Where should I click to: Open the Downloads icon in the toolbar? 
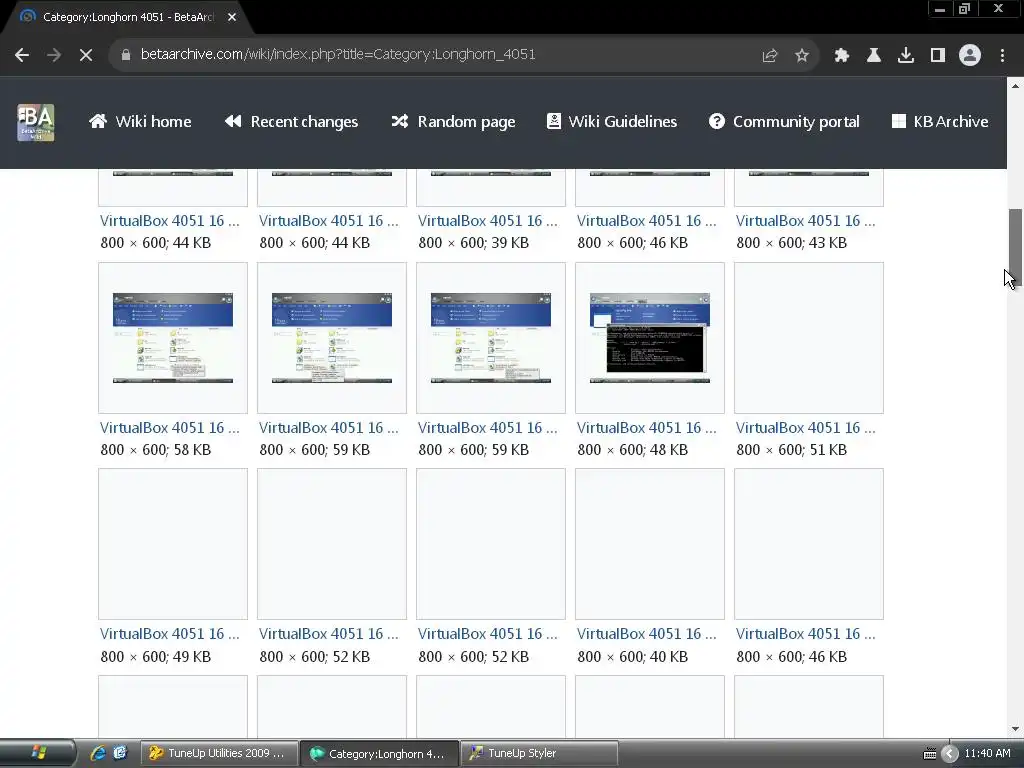[x=906, y=56]
